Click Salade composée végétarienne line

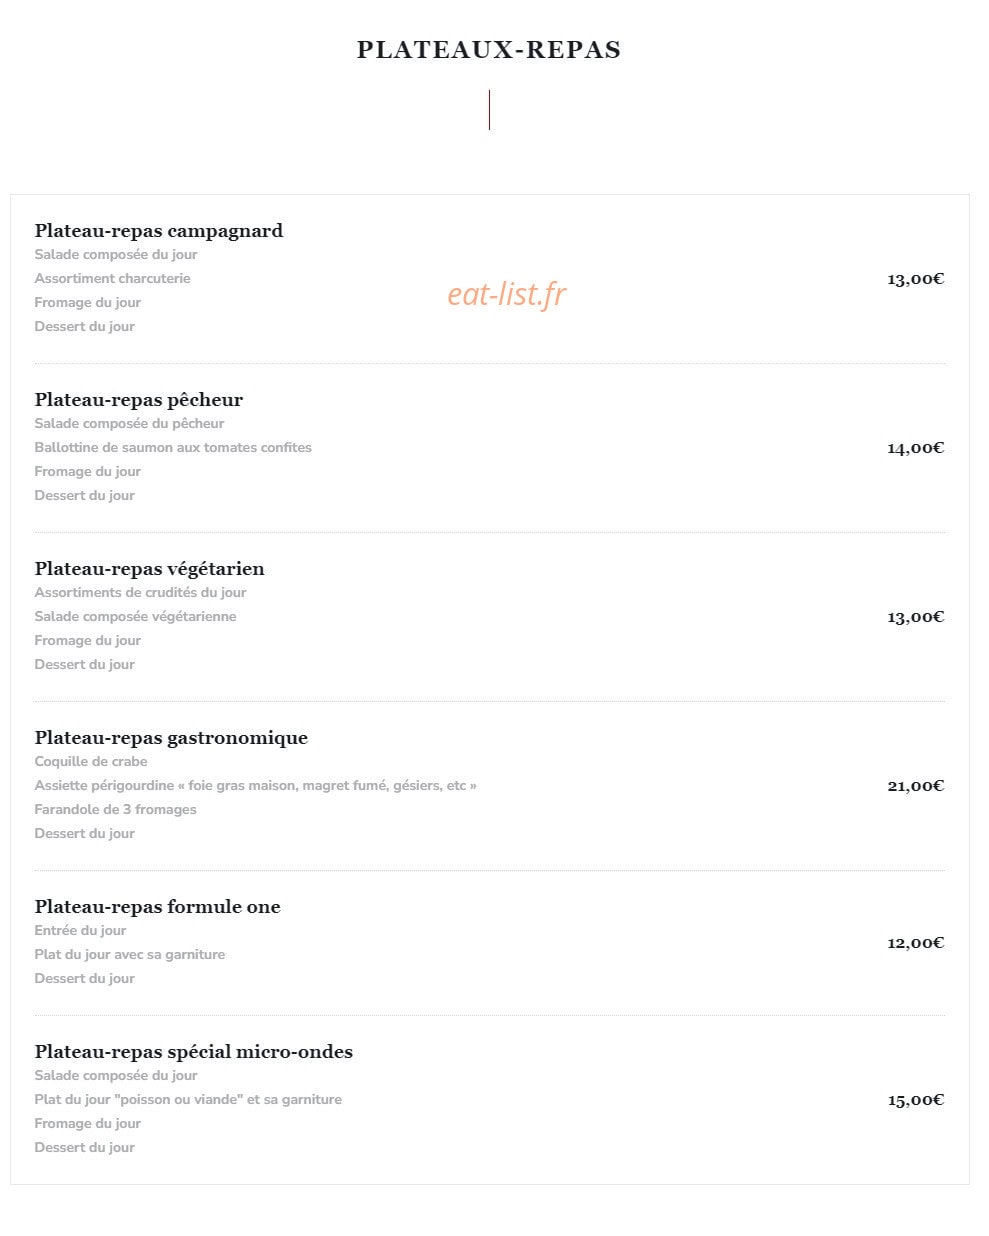(136, 616)
